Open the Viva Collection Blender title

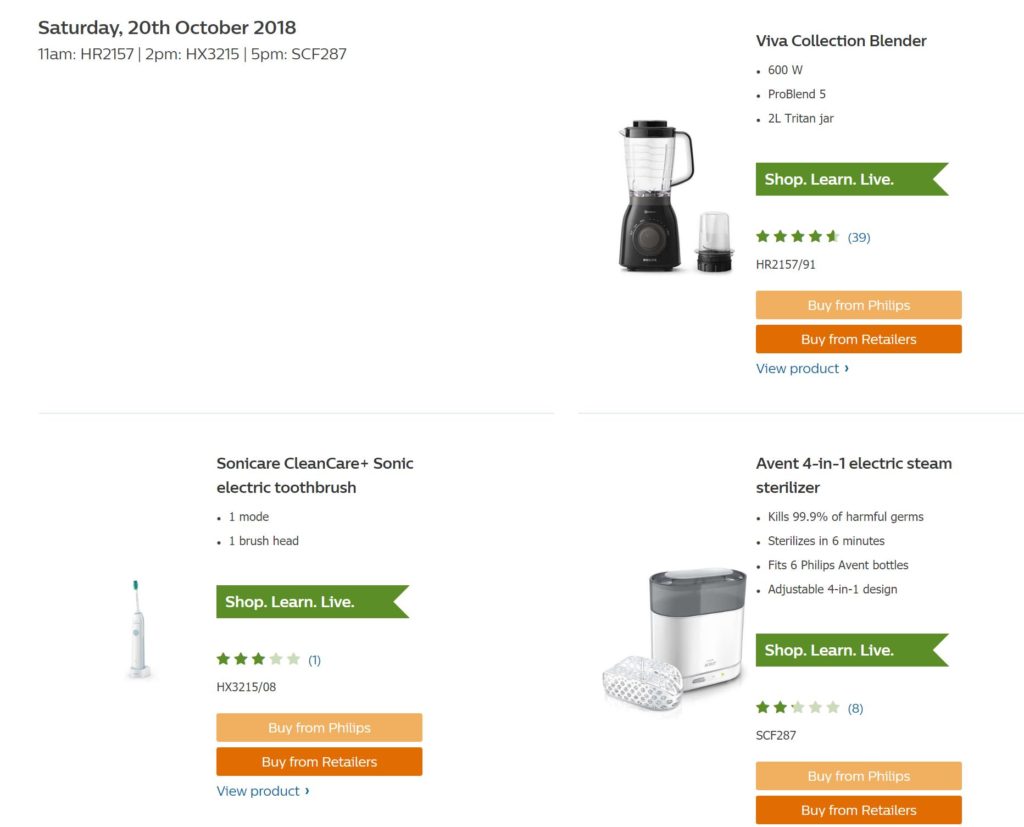click(x=841, y=41)
